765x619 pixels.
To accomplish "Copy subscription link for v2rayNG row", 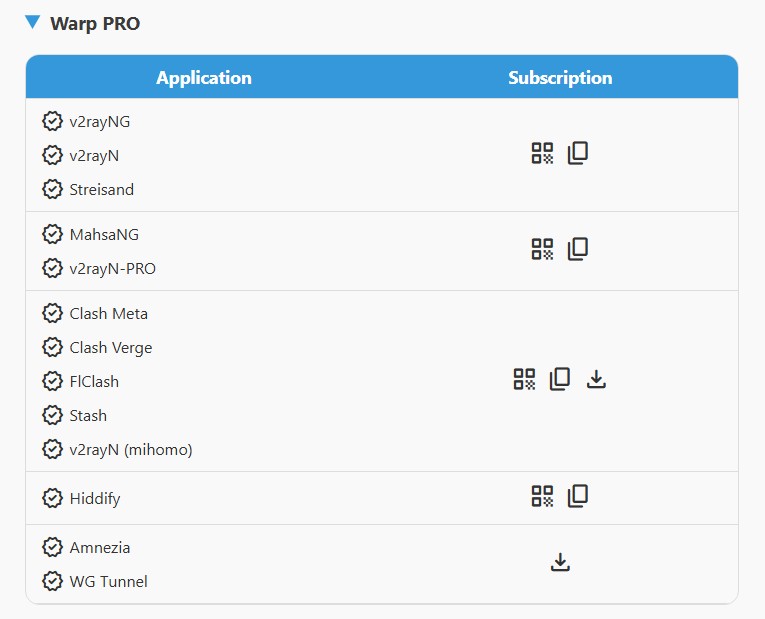I will coord(578,154).
